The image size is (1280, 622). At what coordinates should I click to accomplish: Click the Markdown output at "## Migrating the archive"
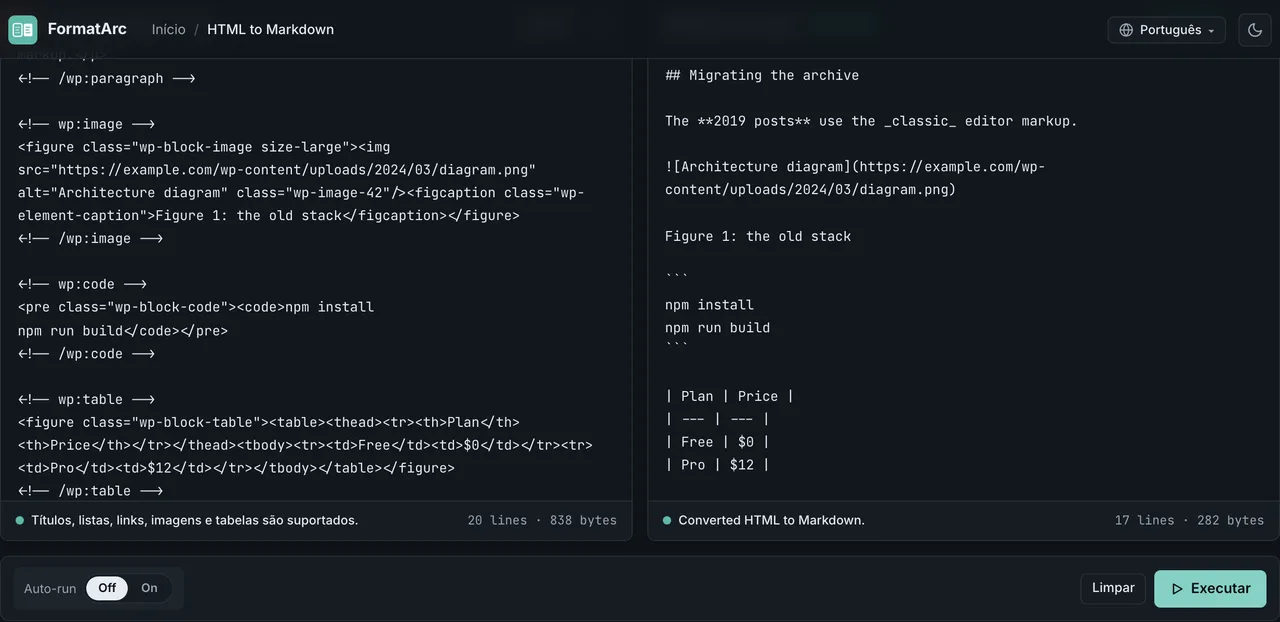(x=762, y=75)
